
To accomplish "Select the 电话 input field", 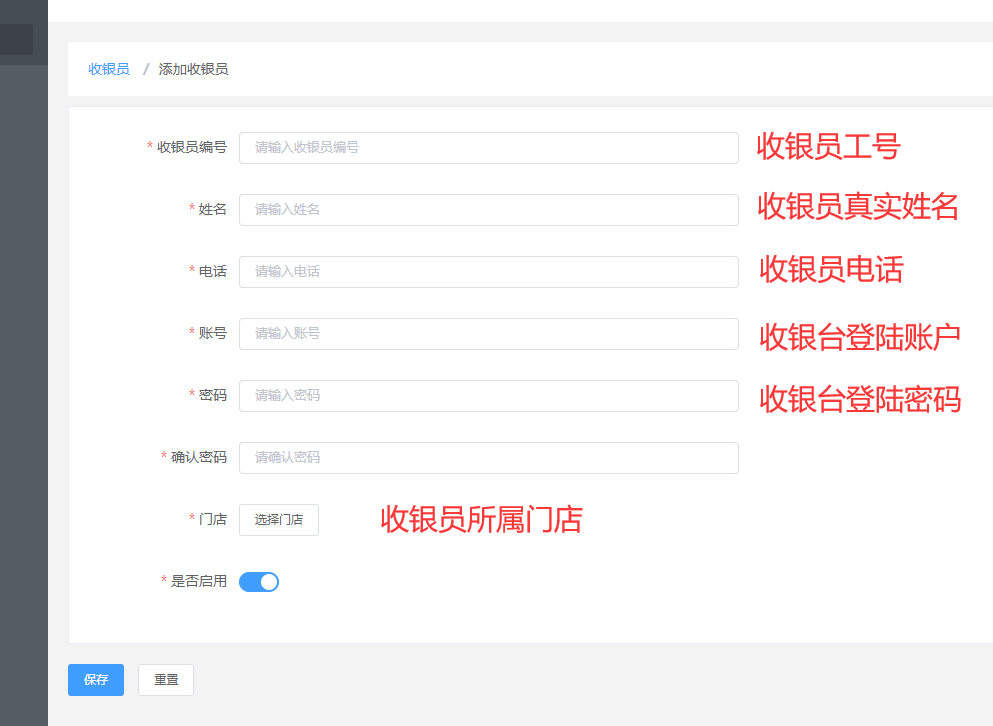I will 488,272.
